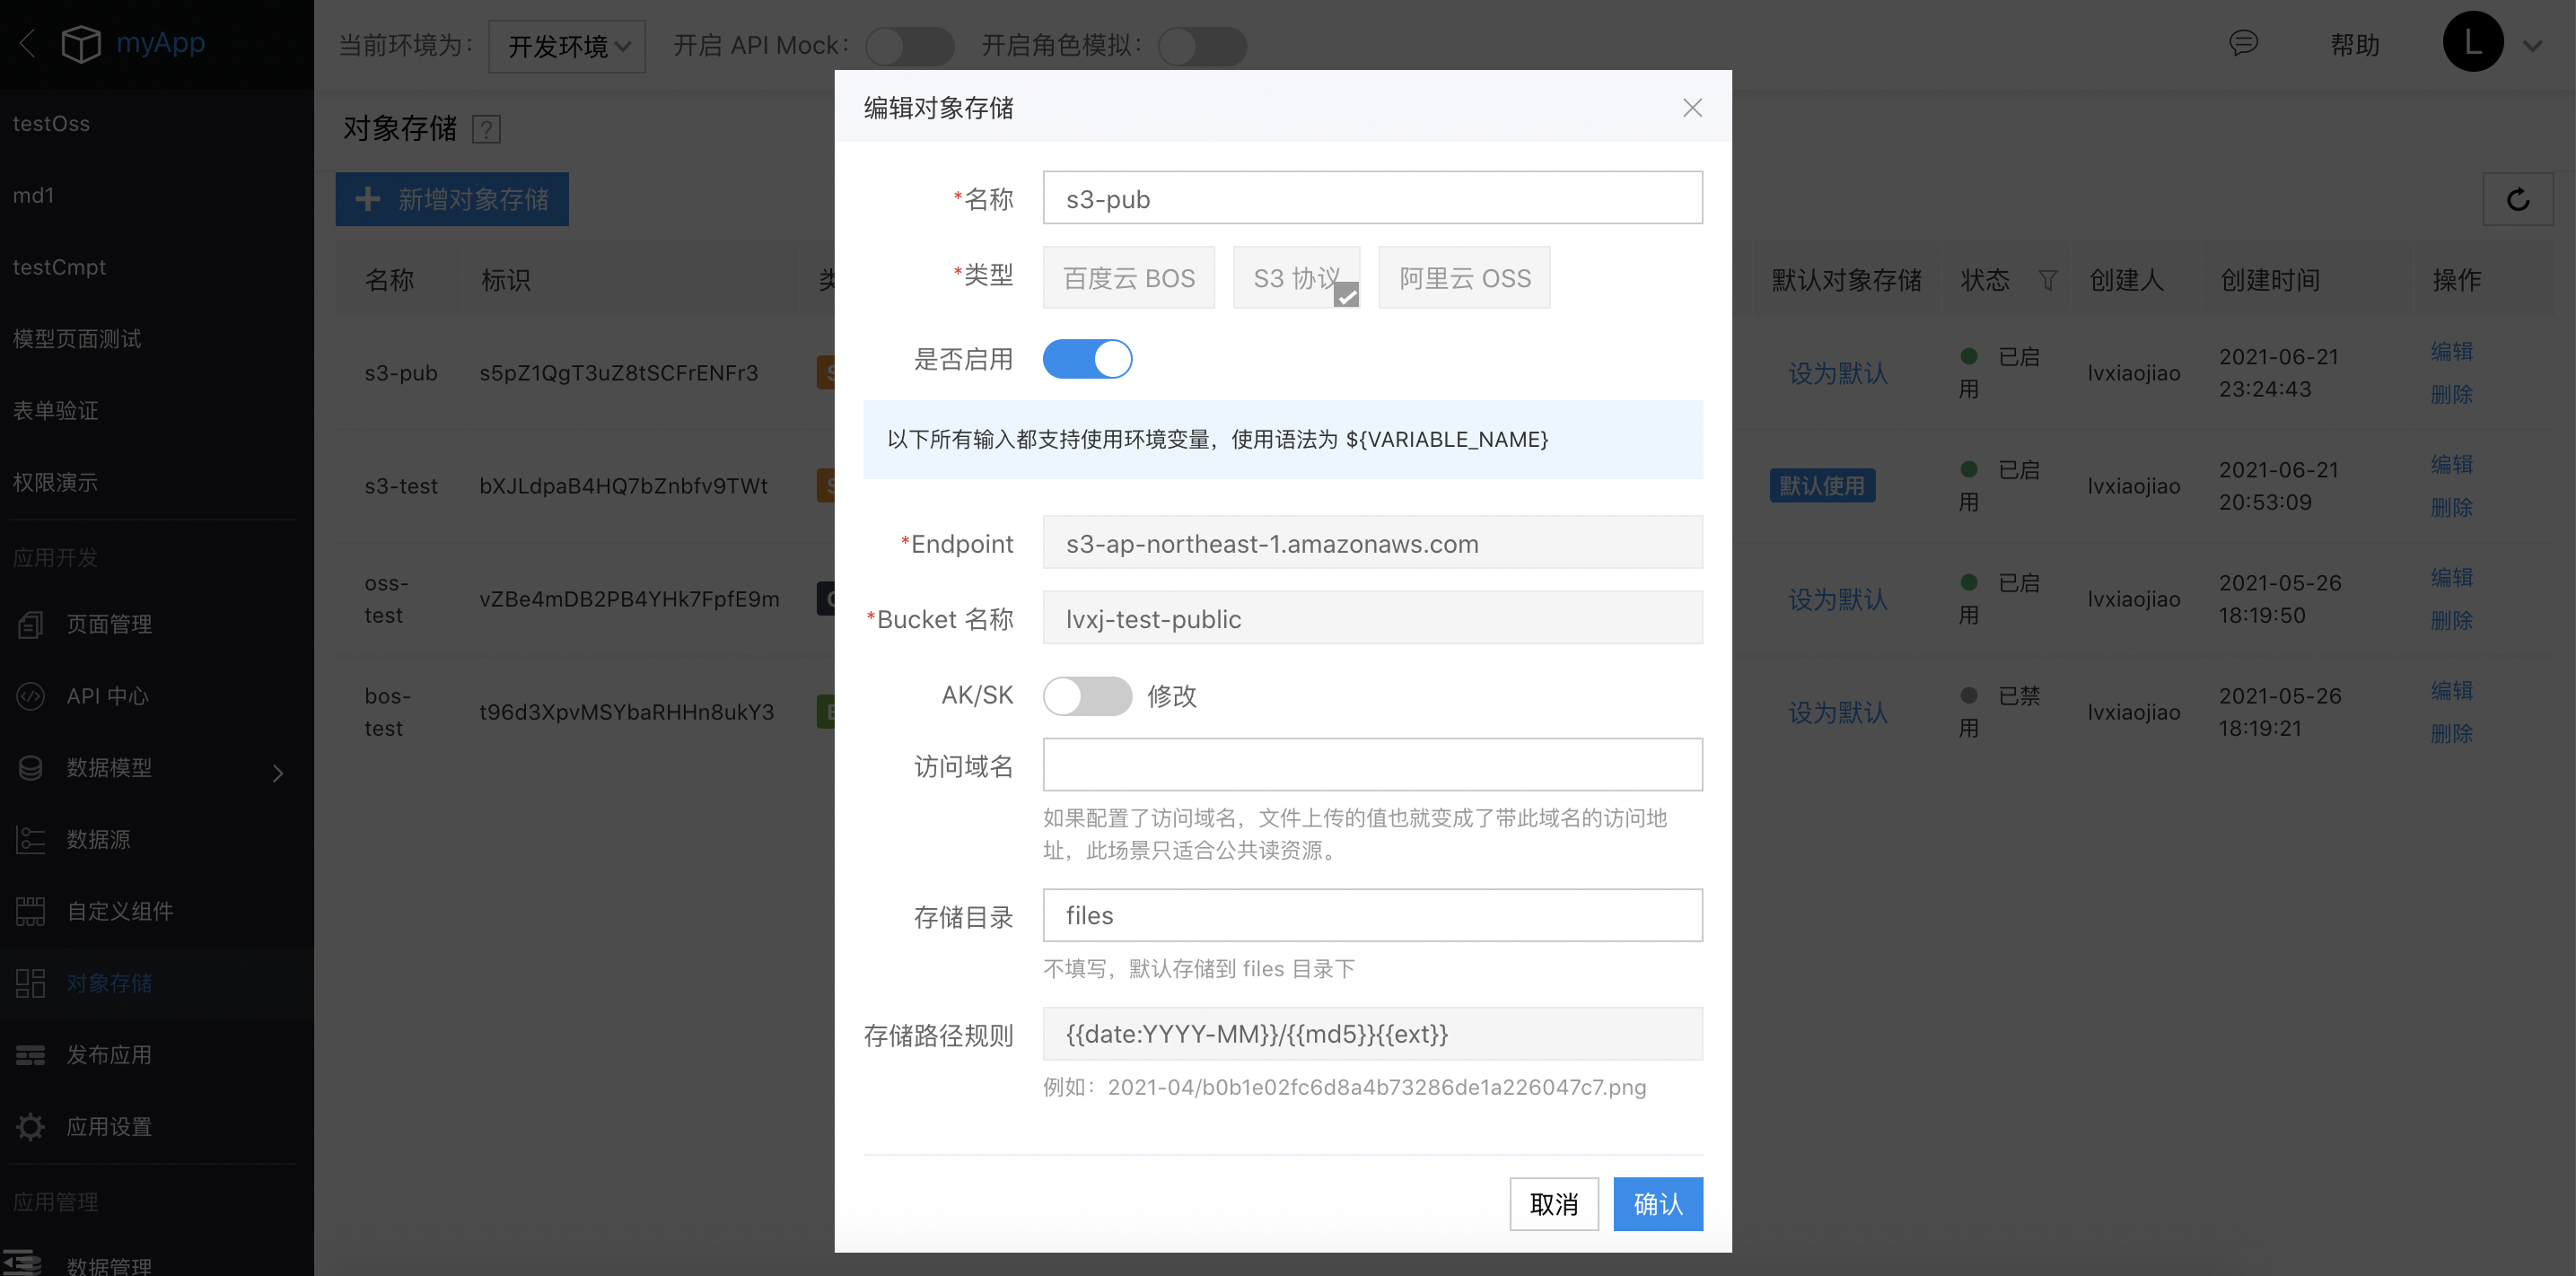Select the S3 协议 type option

(1296, 278)
